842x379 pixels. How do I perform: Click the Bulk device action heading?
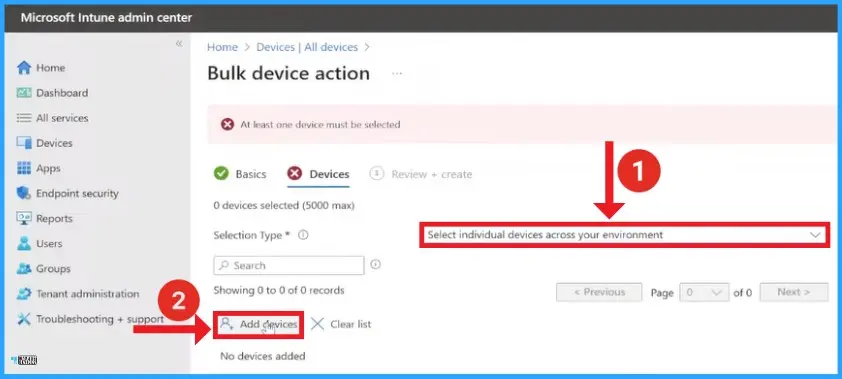288,74
